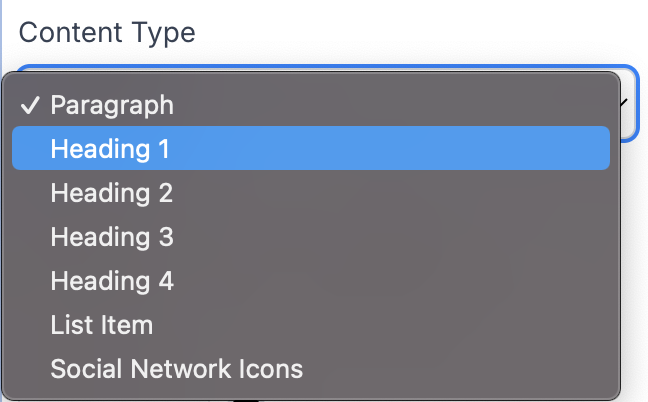Image resolution: width=648 pixels, height=402 pixels.
Task: Keep the currently checked Paragraph type
Action: click(x=112, y=105)
